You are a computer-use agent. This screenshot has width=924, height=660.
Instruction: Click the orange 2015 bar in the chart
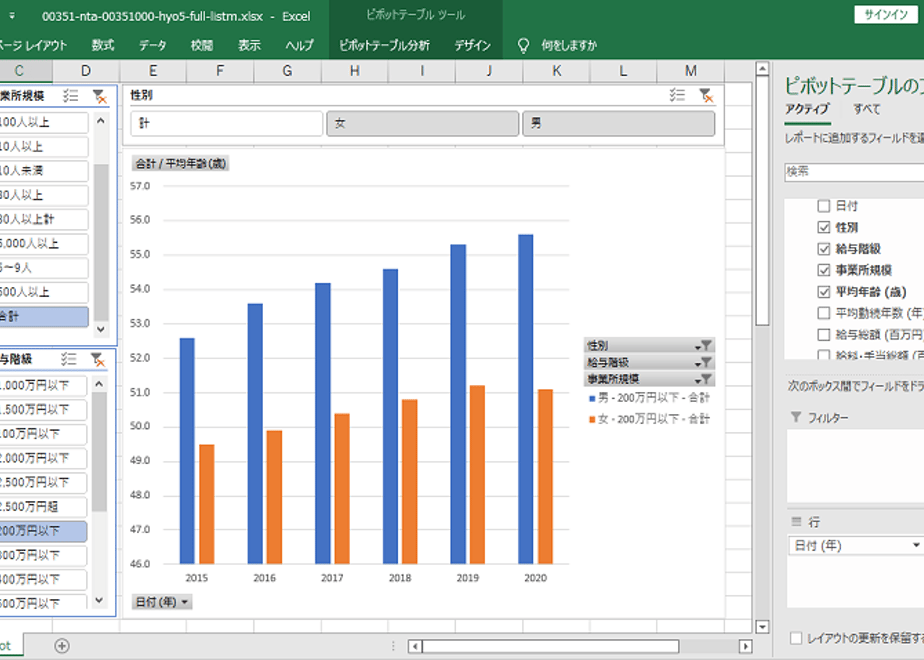click(x=207, y=504)
